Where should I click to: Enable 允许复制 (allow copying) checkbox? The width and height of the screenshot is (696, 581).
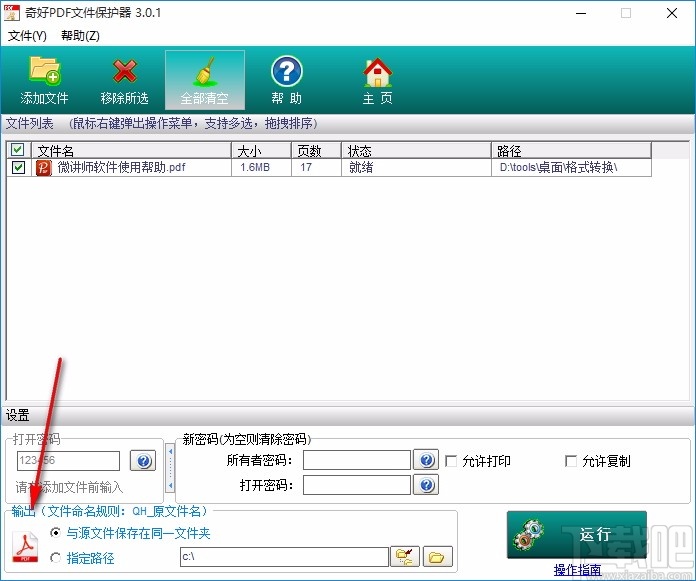(571, 461)
